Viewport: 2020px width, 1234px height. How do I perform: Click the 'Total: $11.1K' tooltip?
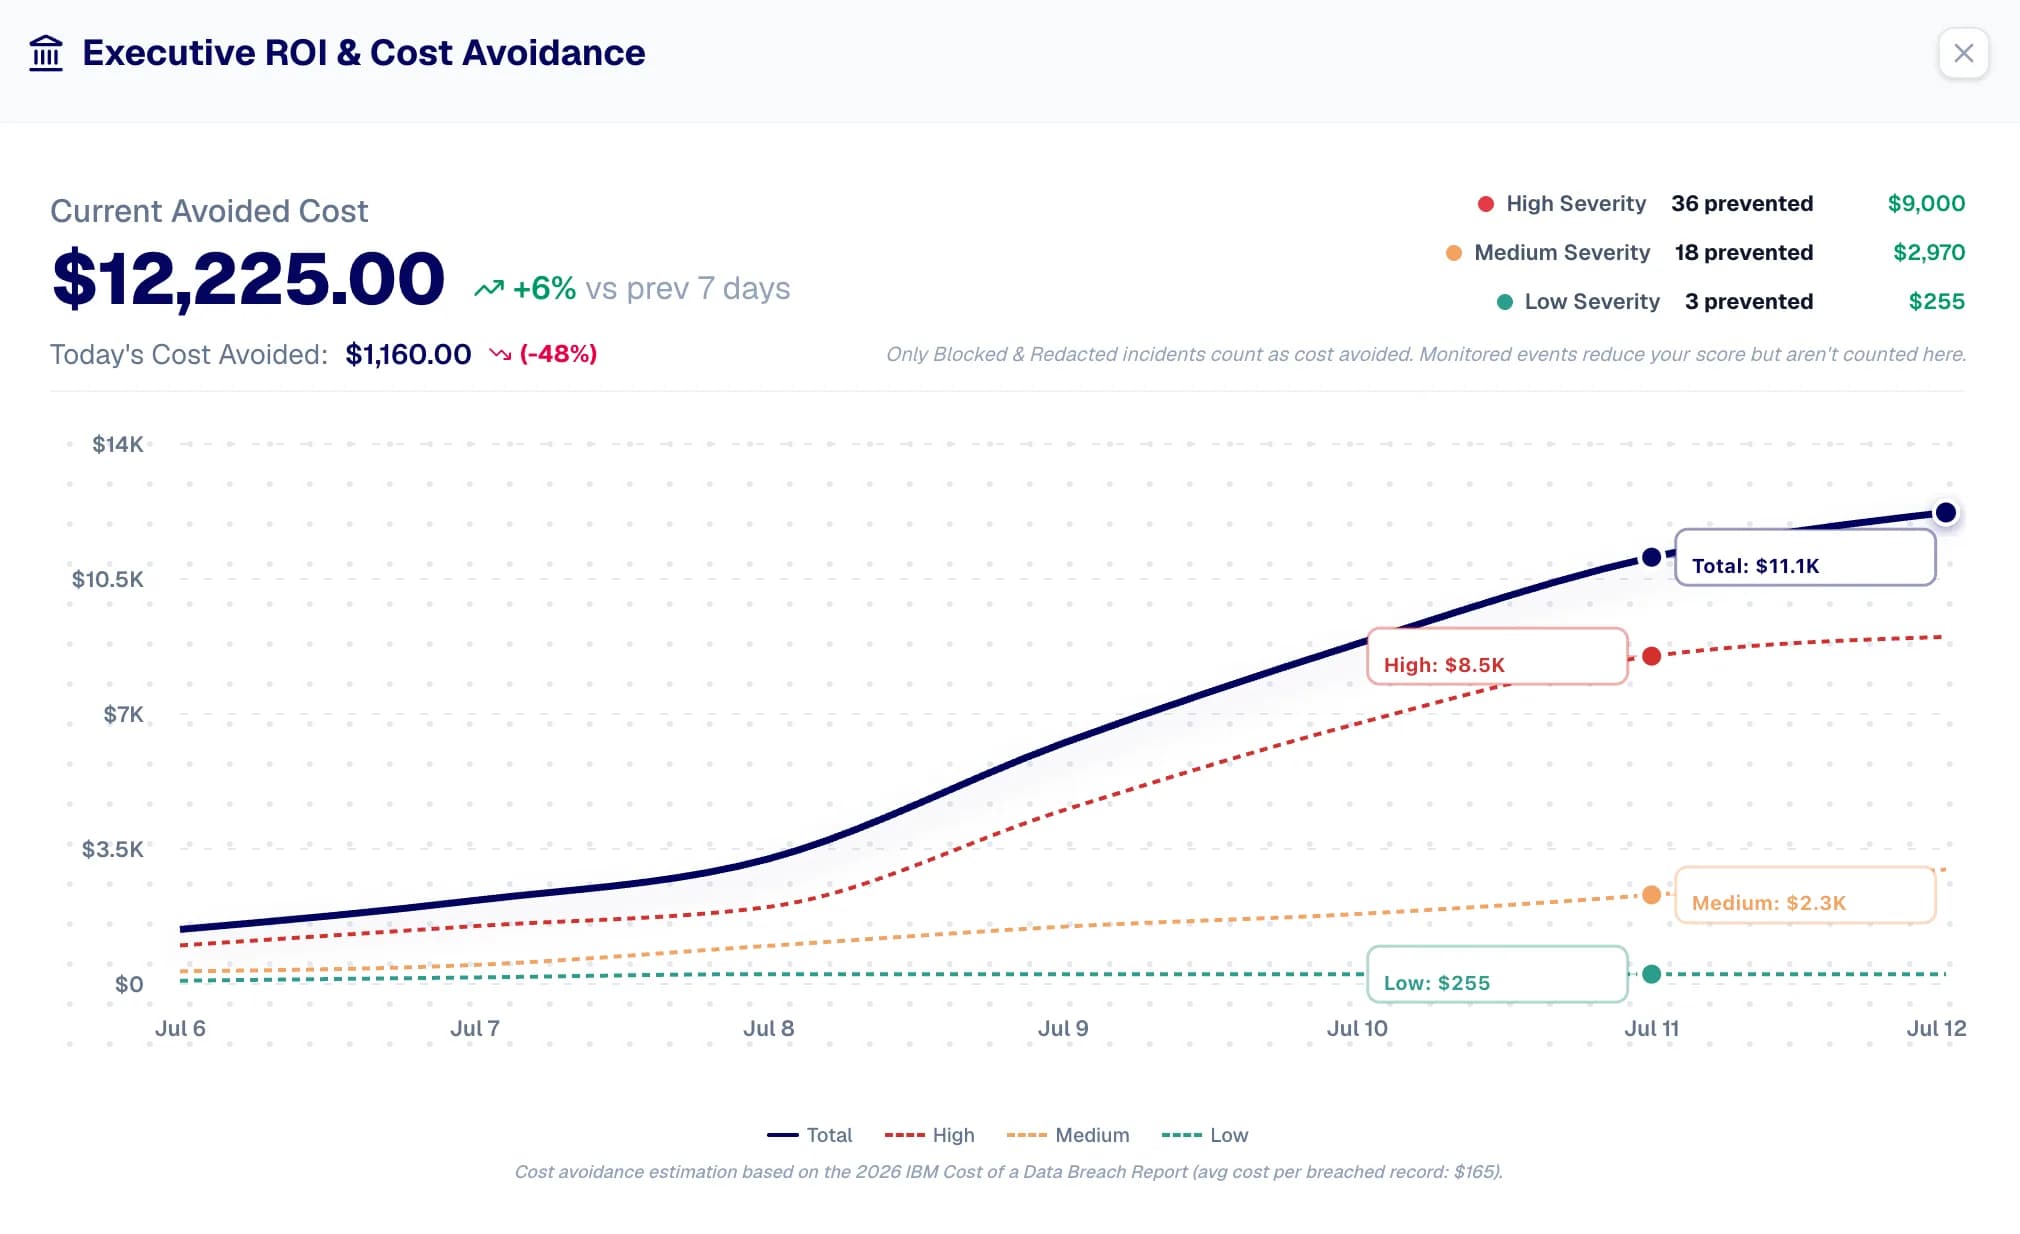pyautogui.click(x=1805, y=557)
